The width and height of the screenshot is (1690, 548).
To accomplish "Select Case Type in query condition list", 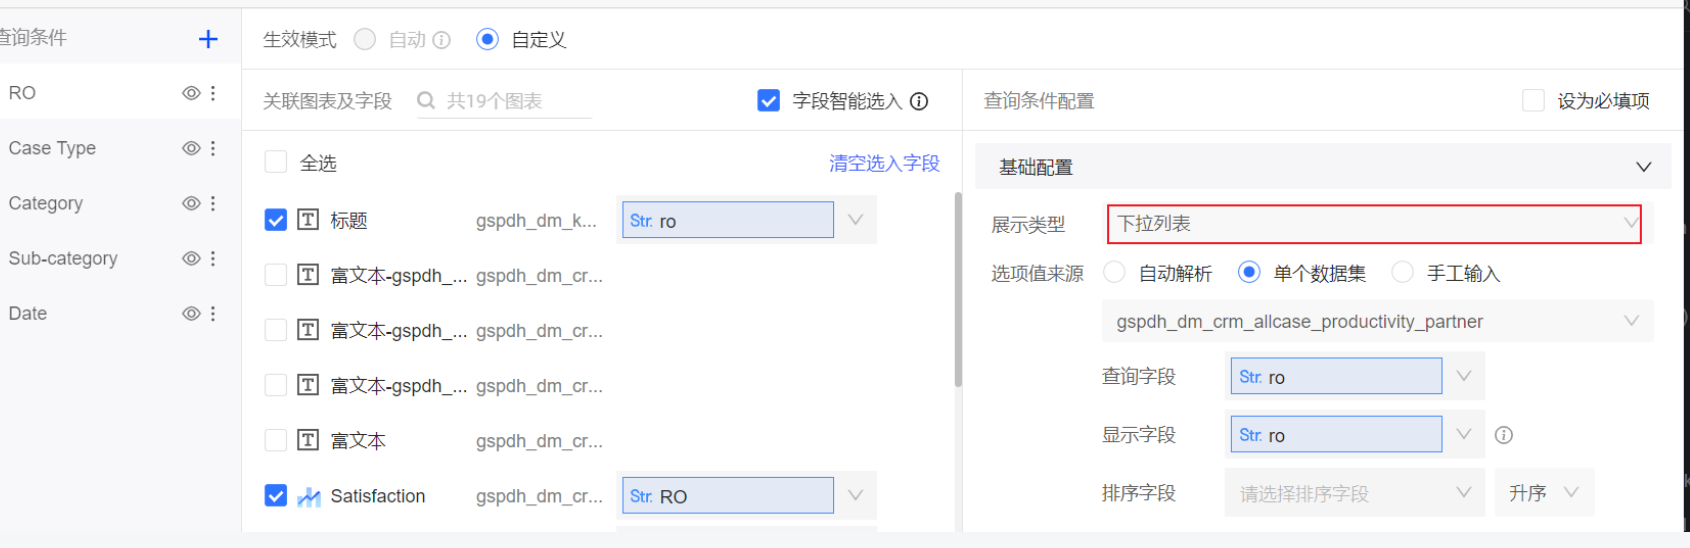I will (52, 148).
